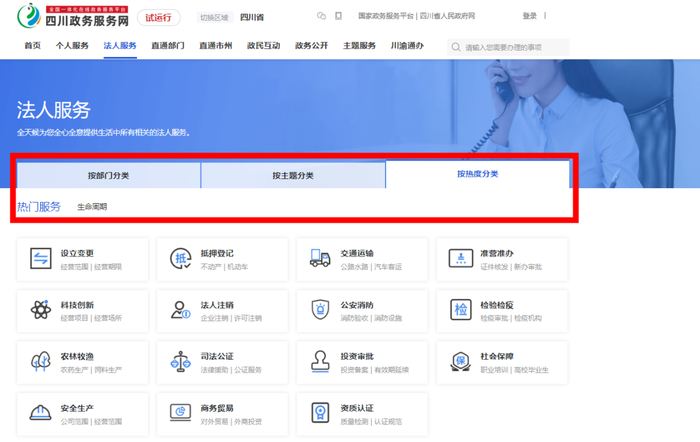Image resolution: width=700 pixels, height=442 pixels.
Task: Click the 登录 login link
Action: 529,16
